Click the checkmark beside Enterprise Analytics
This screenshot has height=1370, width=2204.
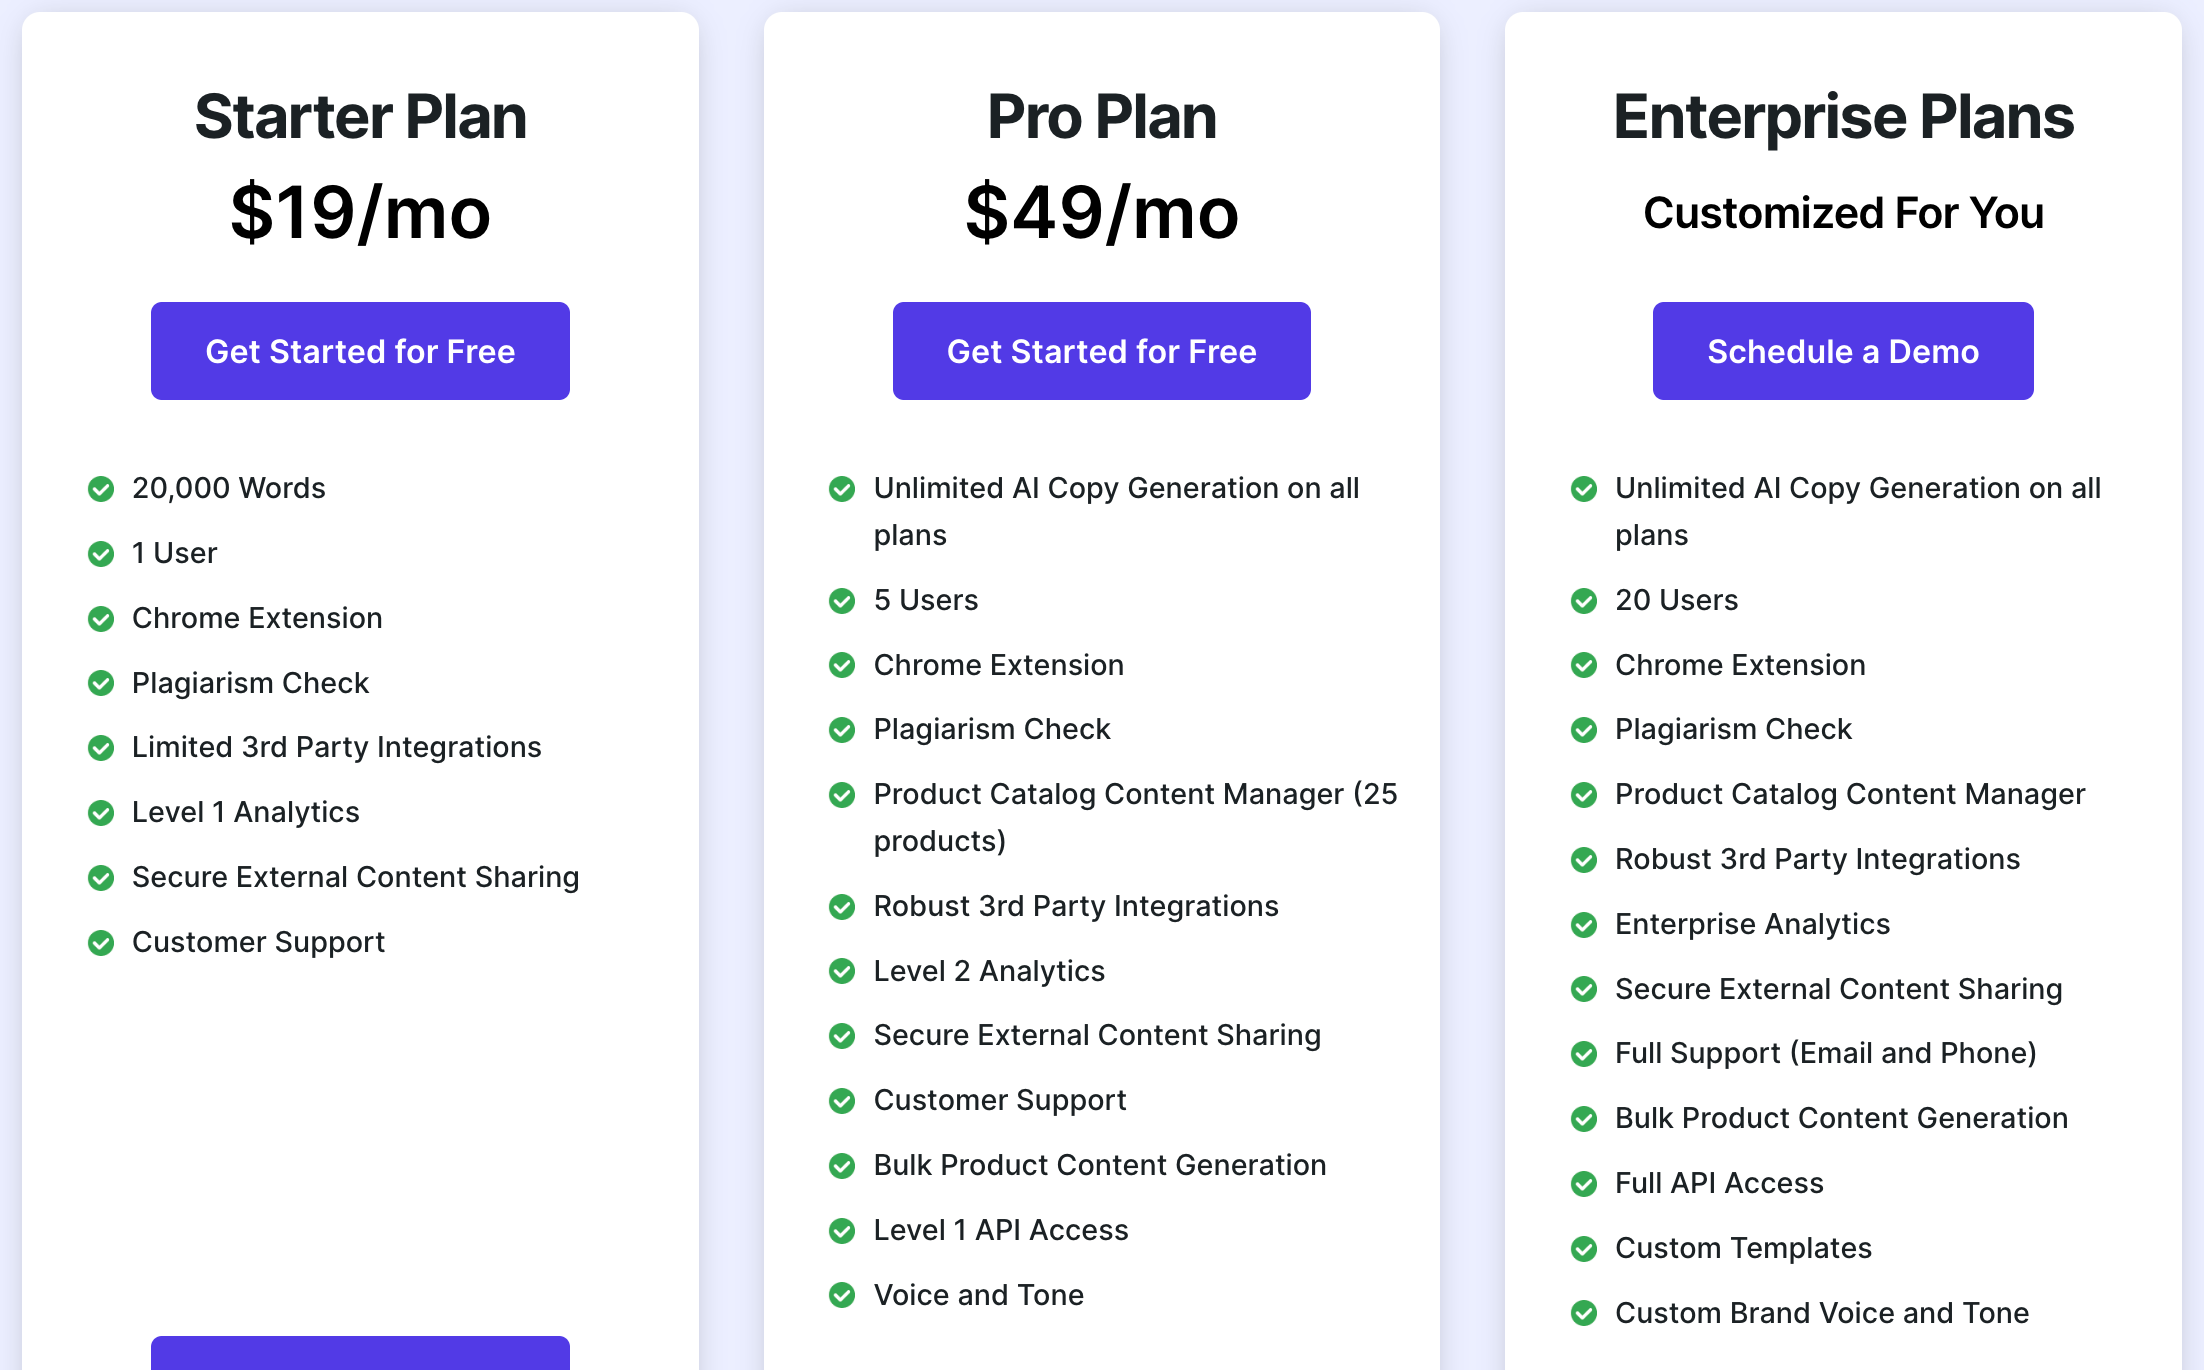(1584, 925)
